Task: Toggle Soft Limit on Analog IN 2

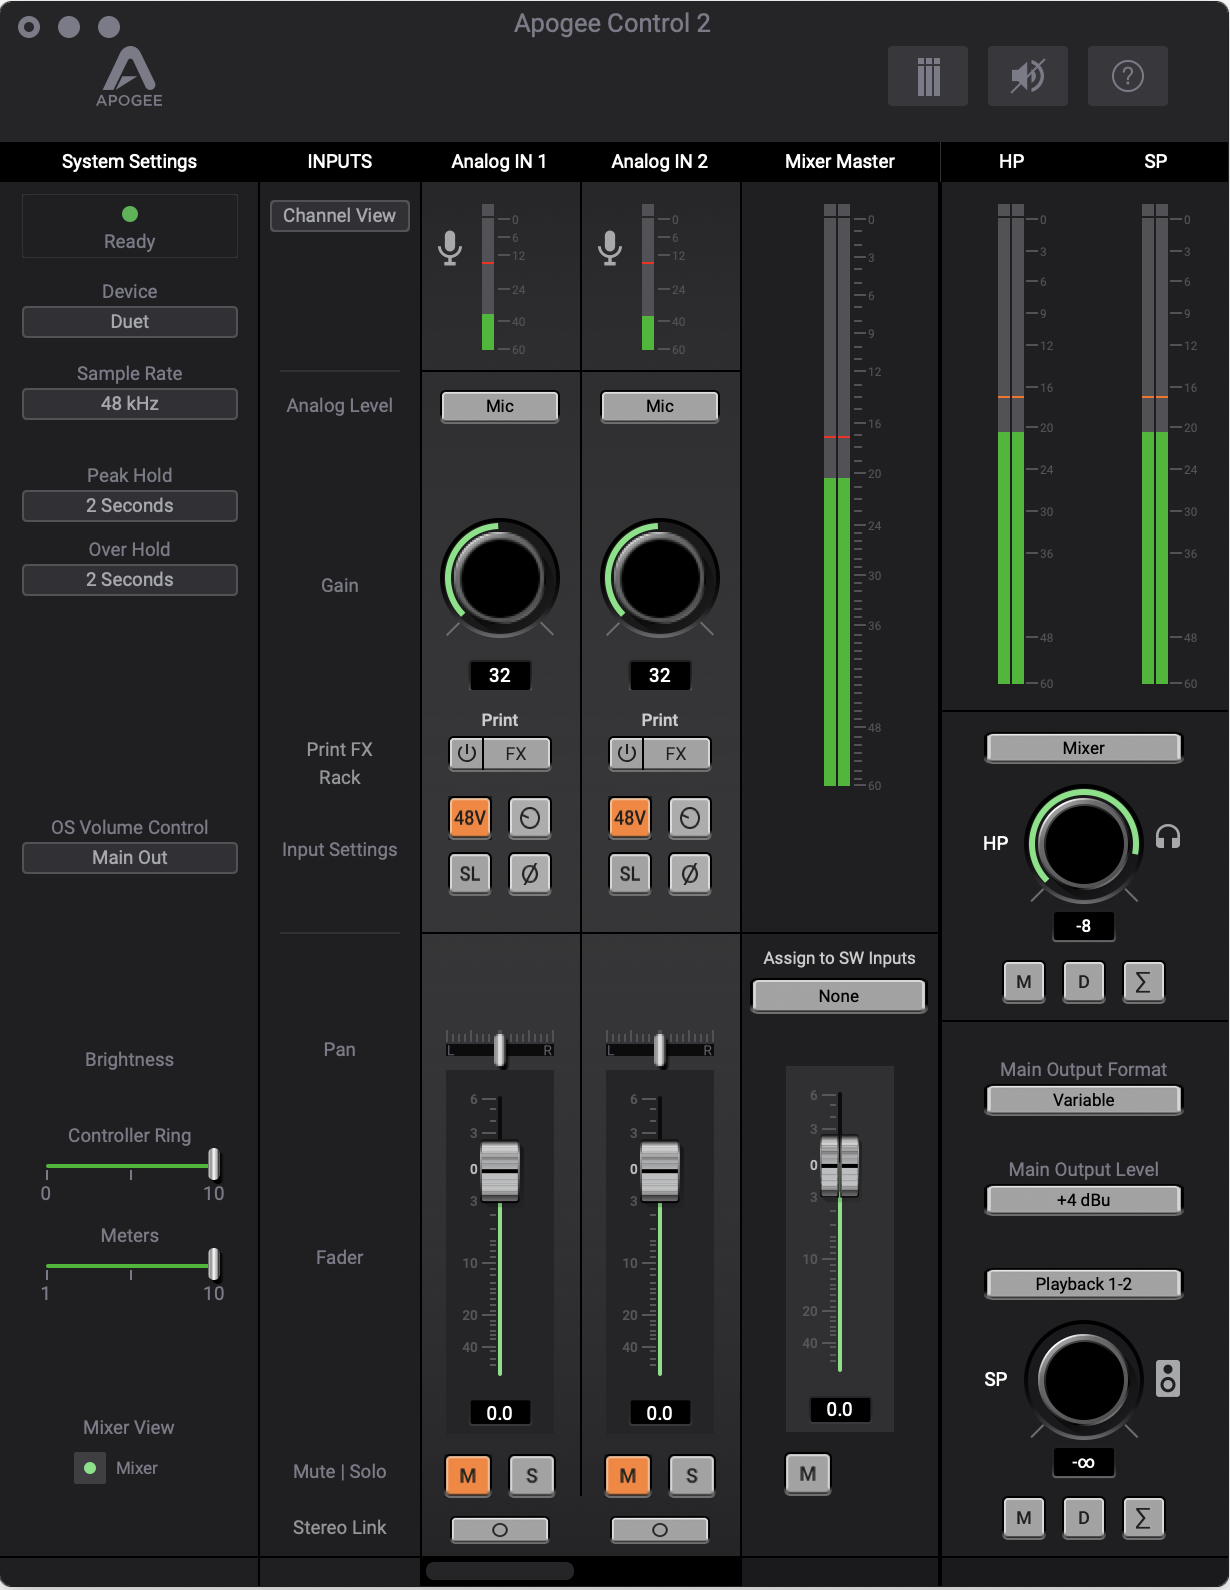Action: 630,874
